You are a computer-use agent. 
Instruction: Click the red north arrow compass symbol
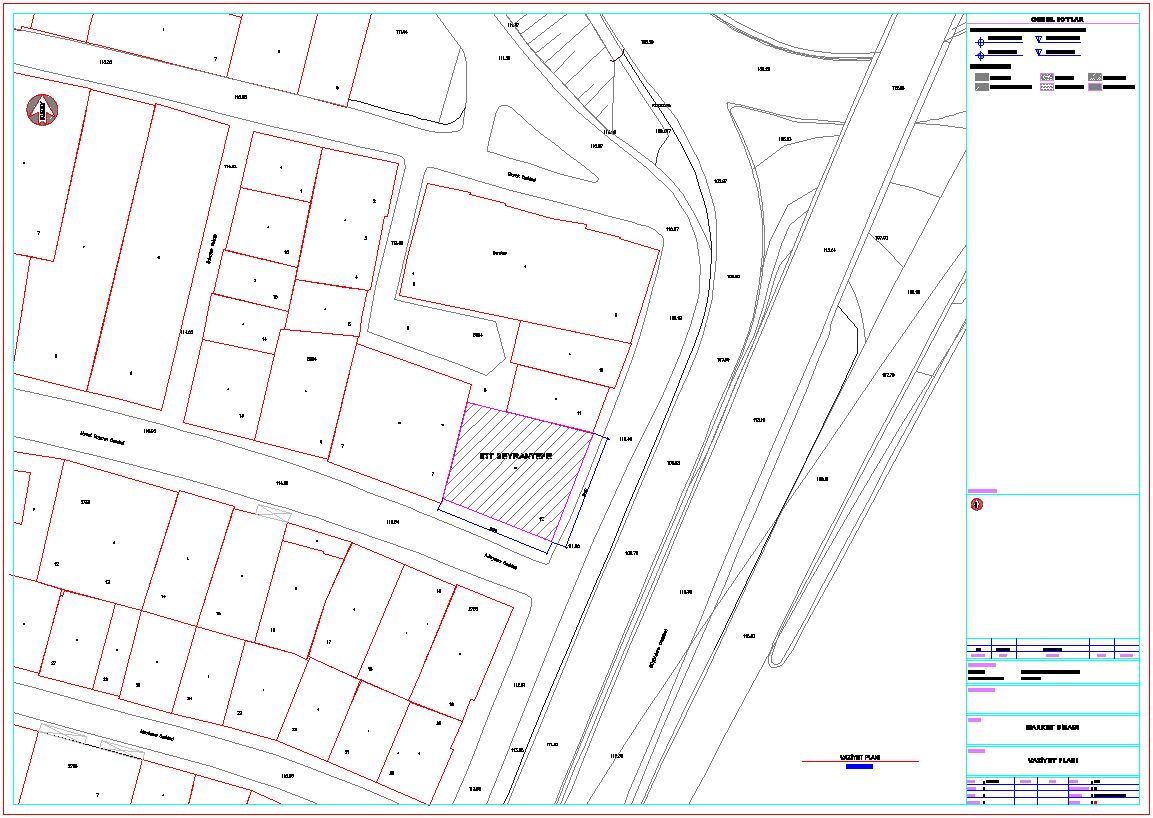coord(42,110)
